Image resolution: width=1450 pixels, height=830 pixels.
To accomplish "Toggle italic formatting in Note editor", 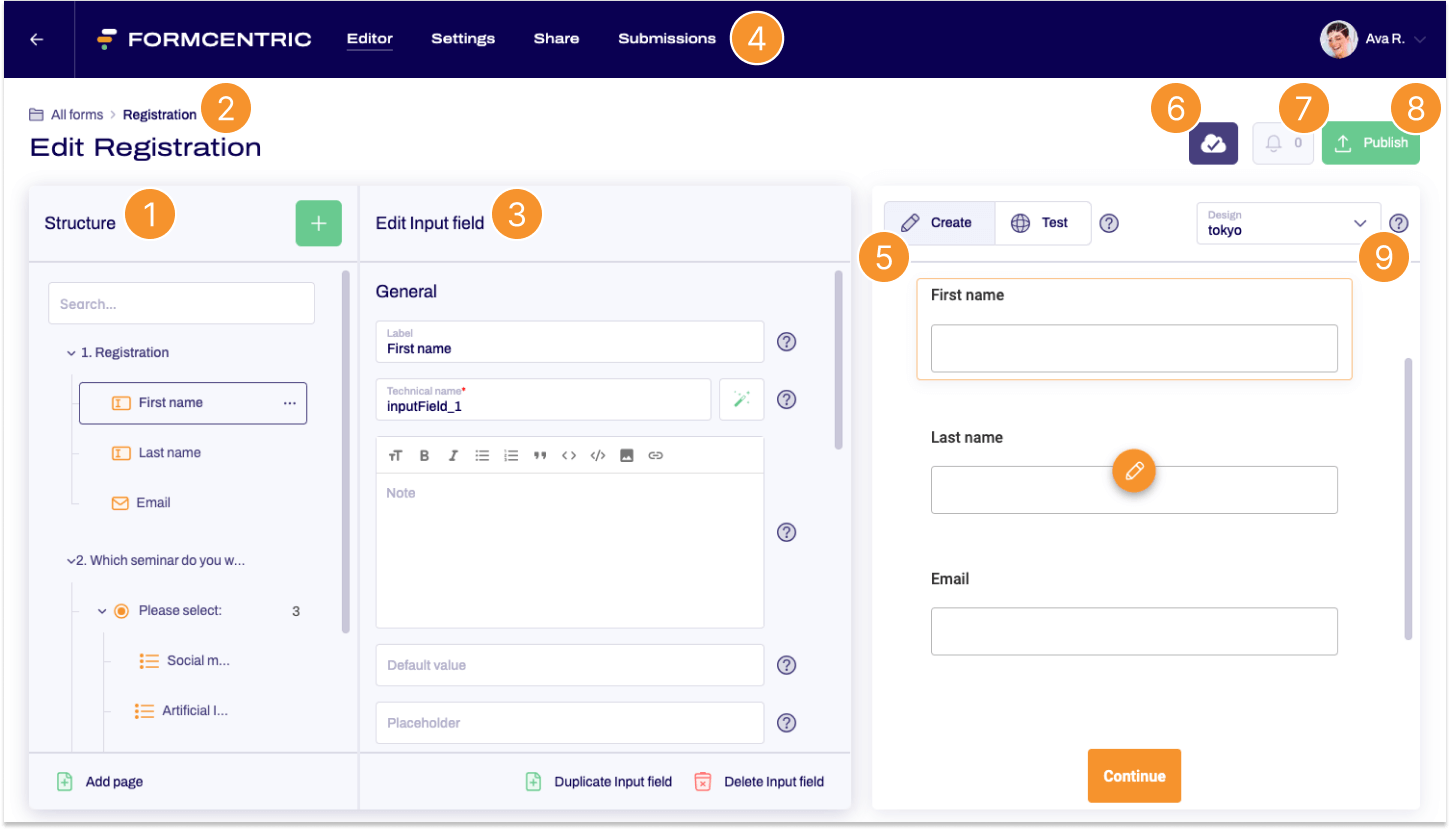I will [453, 456].
